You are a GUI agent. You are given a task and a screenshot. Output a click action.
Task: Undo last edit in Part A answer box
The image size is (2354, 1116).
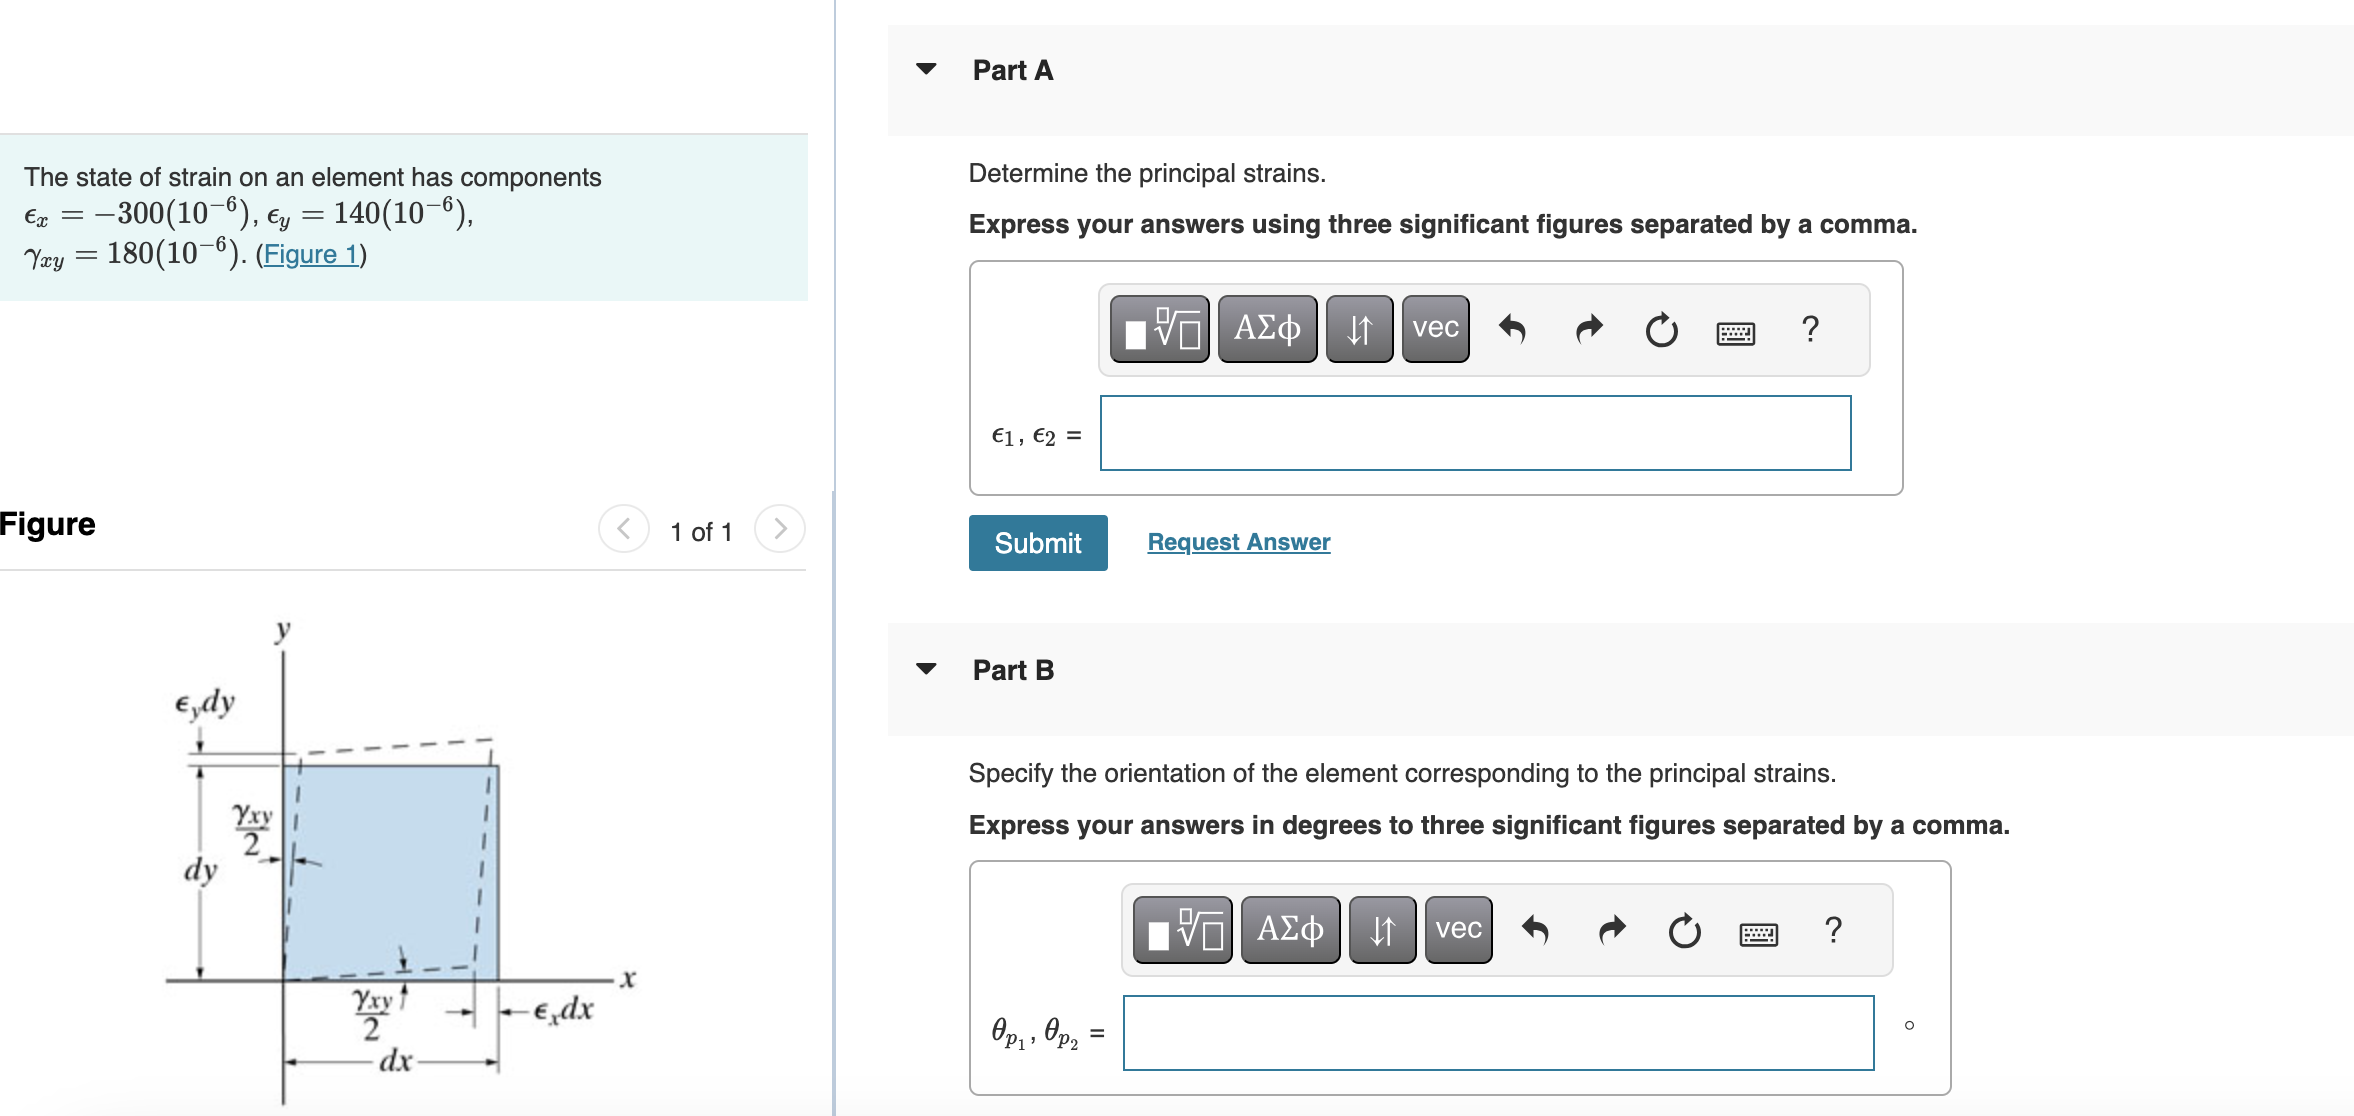pos(1512,328)
